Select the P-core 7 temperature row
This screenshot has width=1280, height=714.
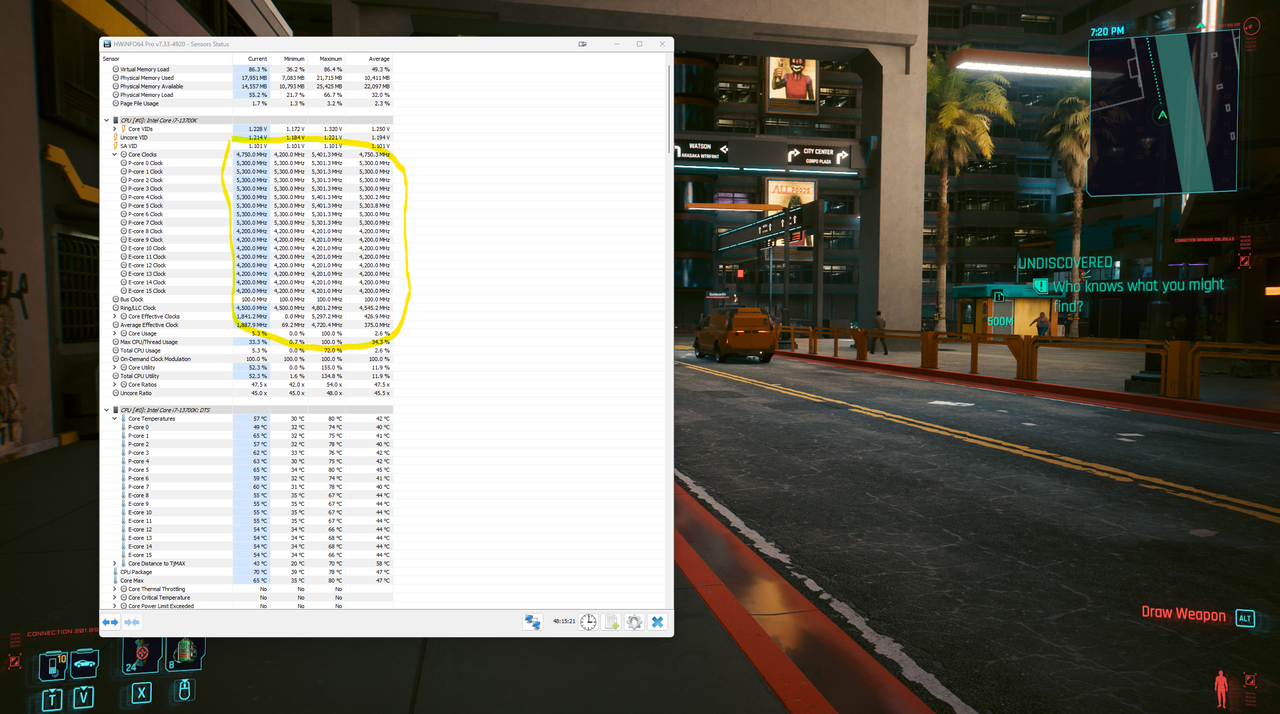click(x=247, y=487)
